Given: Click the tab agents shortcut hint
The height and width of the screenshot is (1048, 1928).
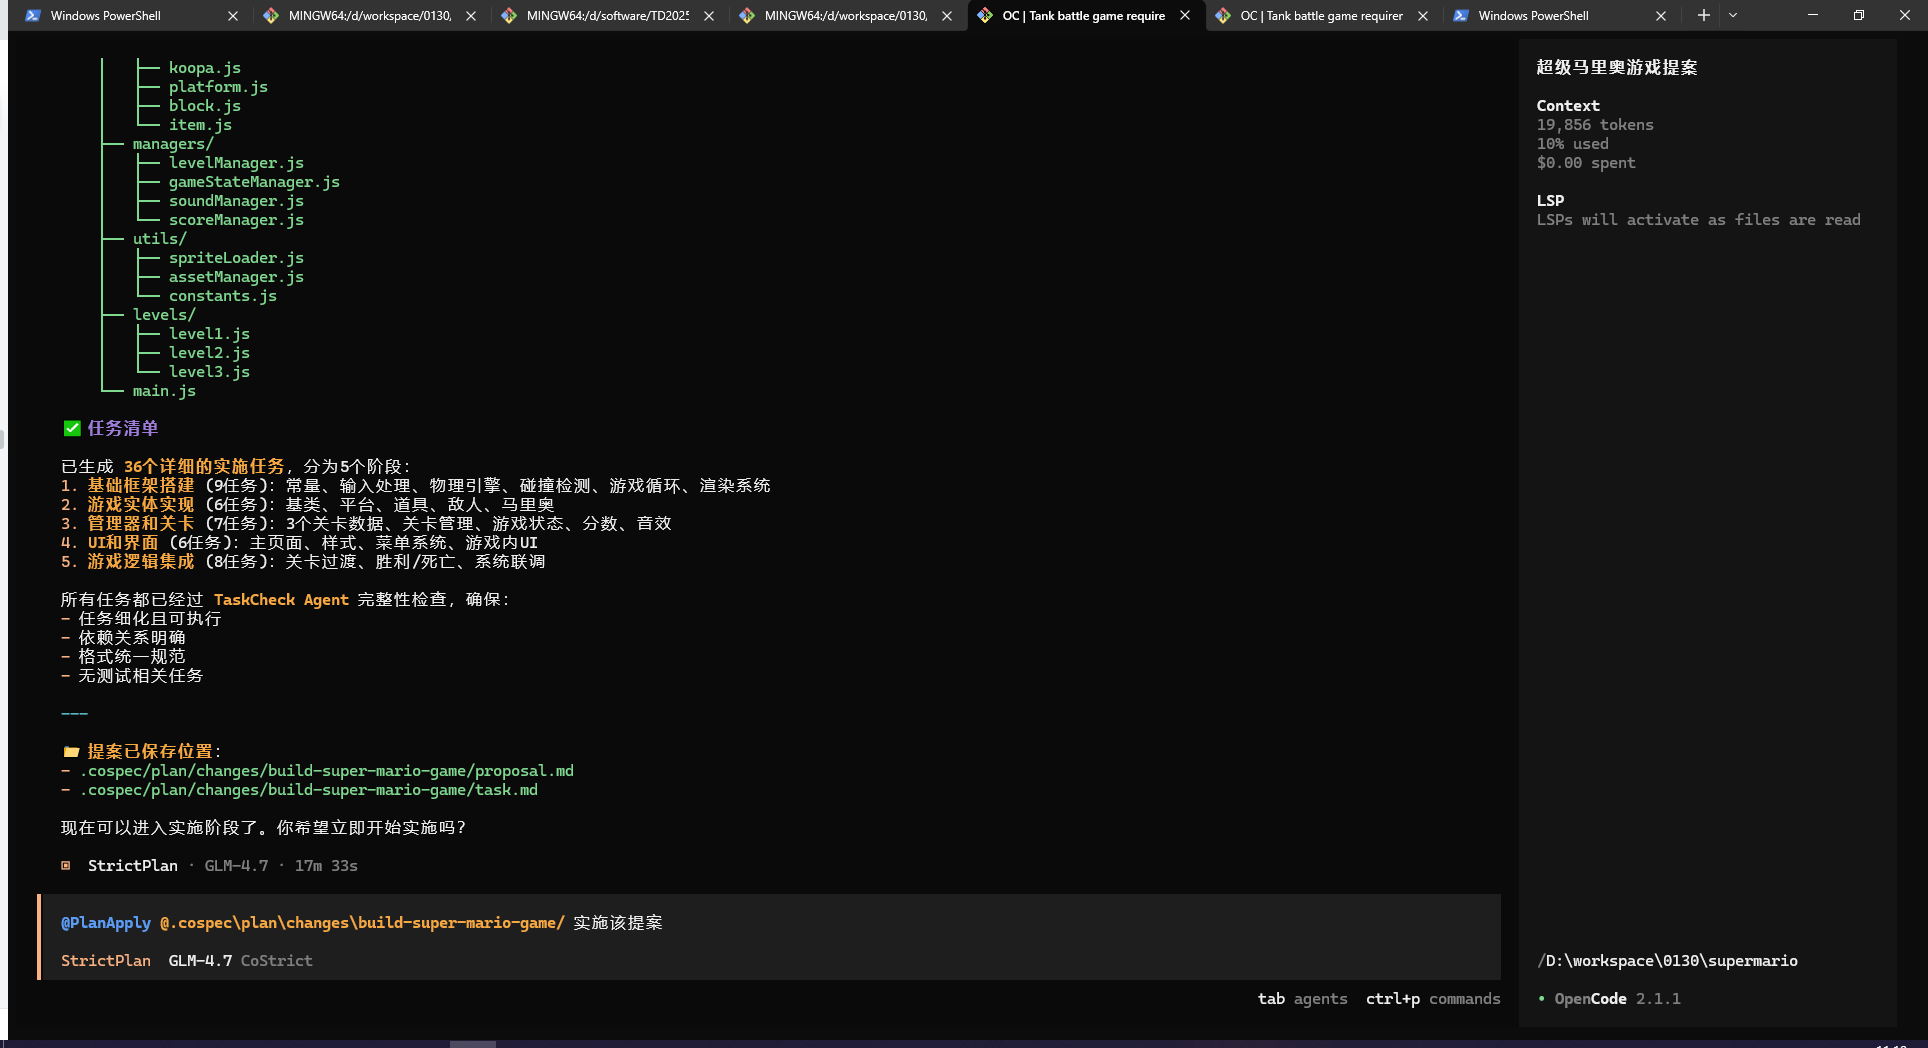Looking at the screenshot, I should click(x=1302, y=999).
